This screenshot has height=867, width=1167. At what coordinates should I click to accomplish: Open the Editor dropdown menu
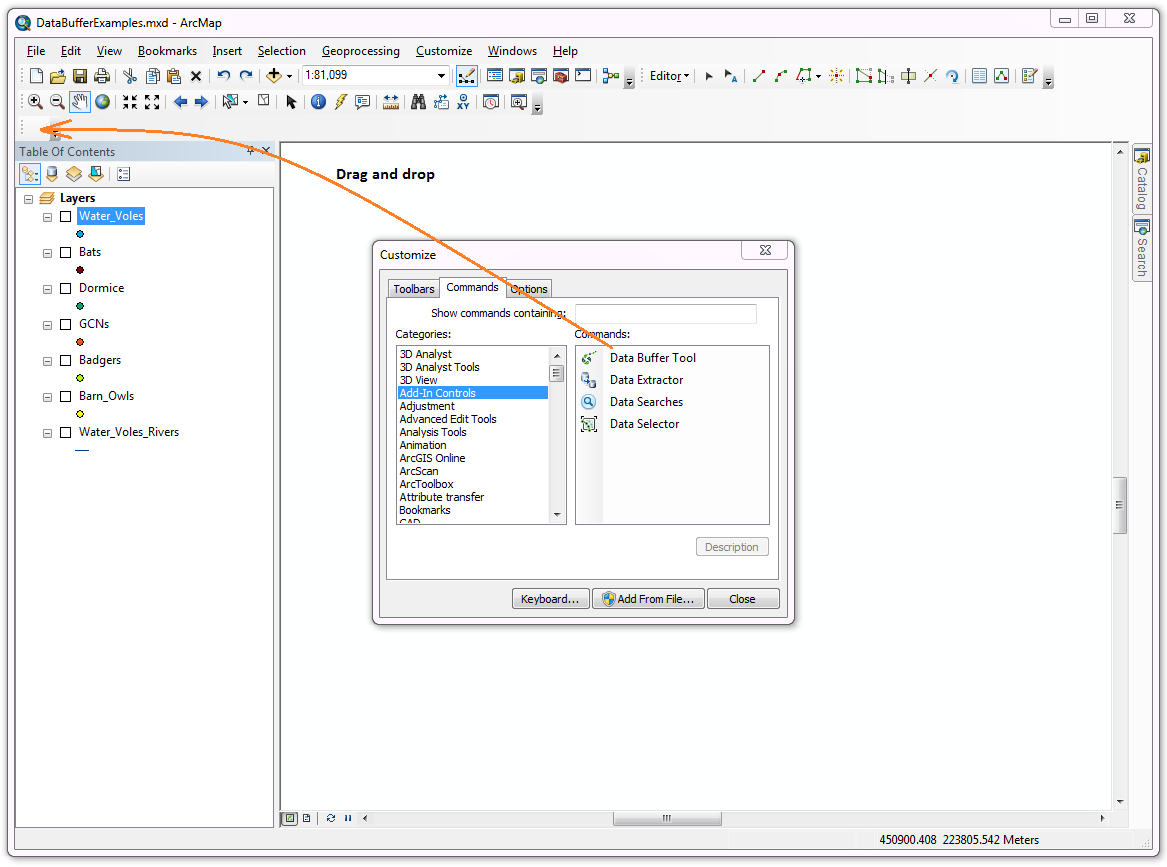pyautogui.click(x=669, y=76)
